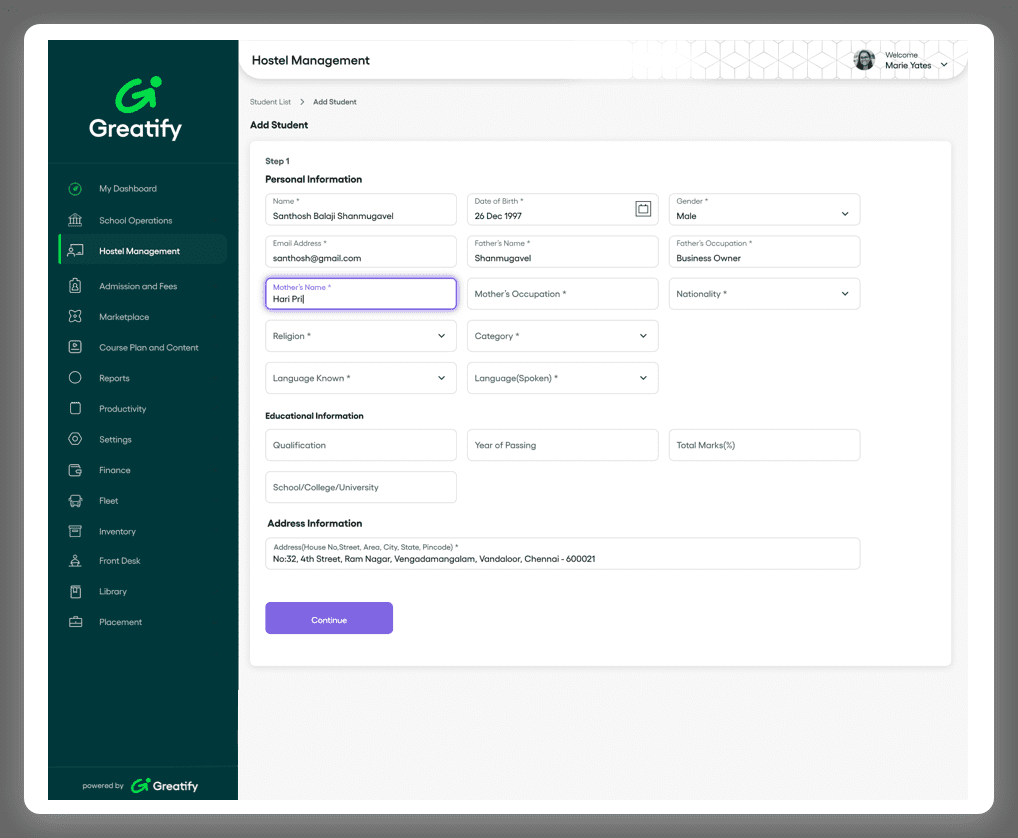This screenshot has width=1018, height=838.
Task: Expand the Religion dropdown
Action: [x=441, y=336]
